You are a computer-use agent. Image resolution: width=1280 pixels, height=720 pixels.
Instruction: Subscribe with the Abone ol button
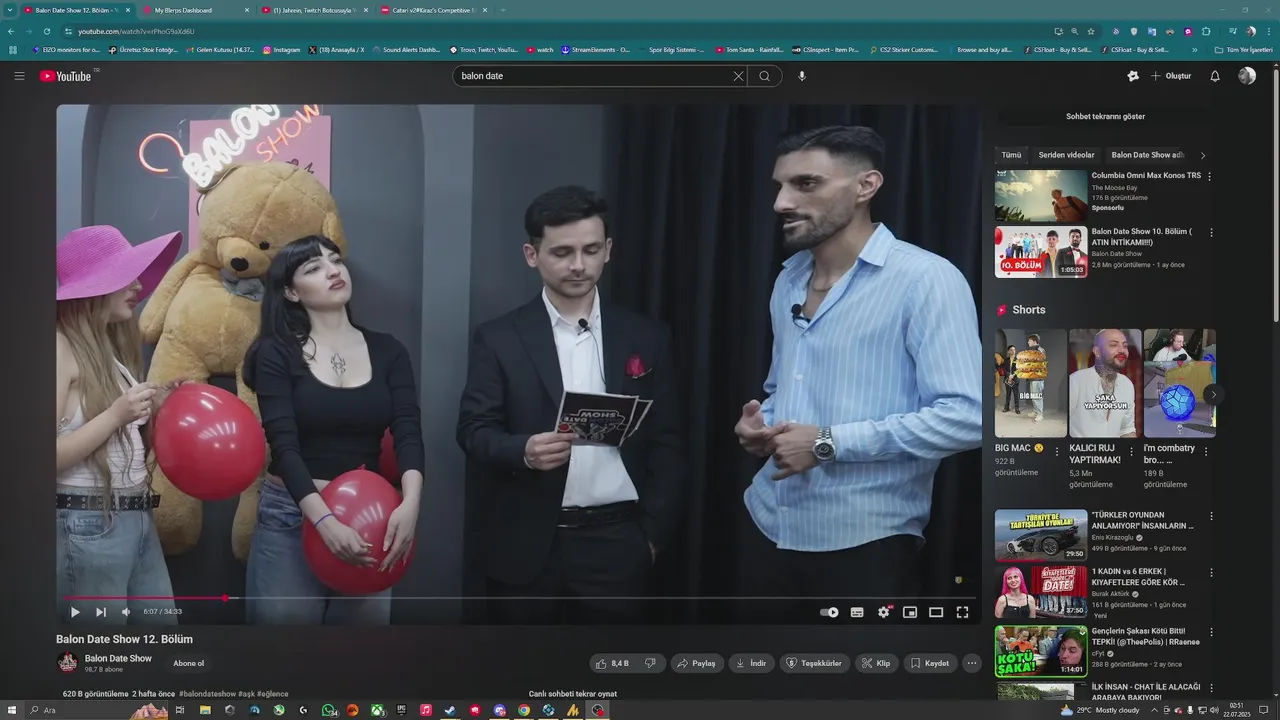click(x=189, y=663)
